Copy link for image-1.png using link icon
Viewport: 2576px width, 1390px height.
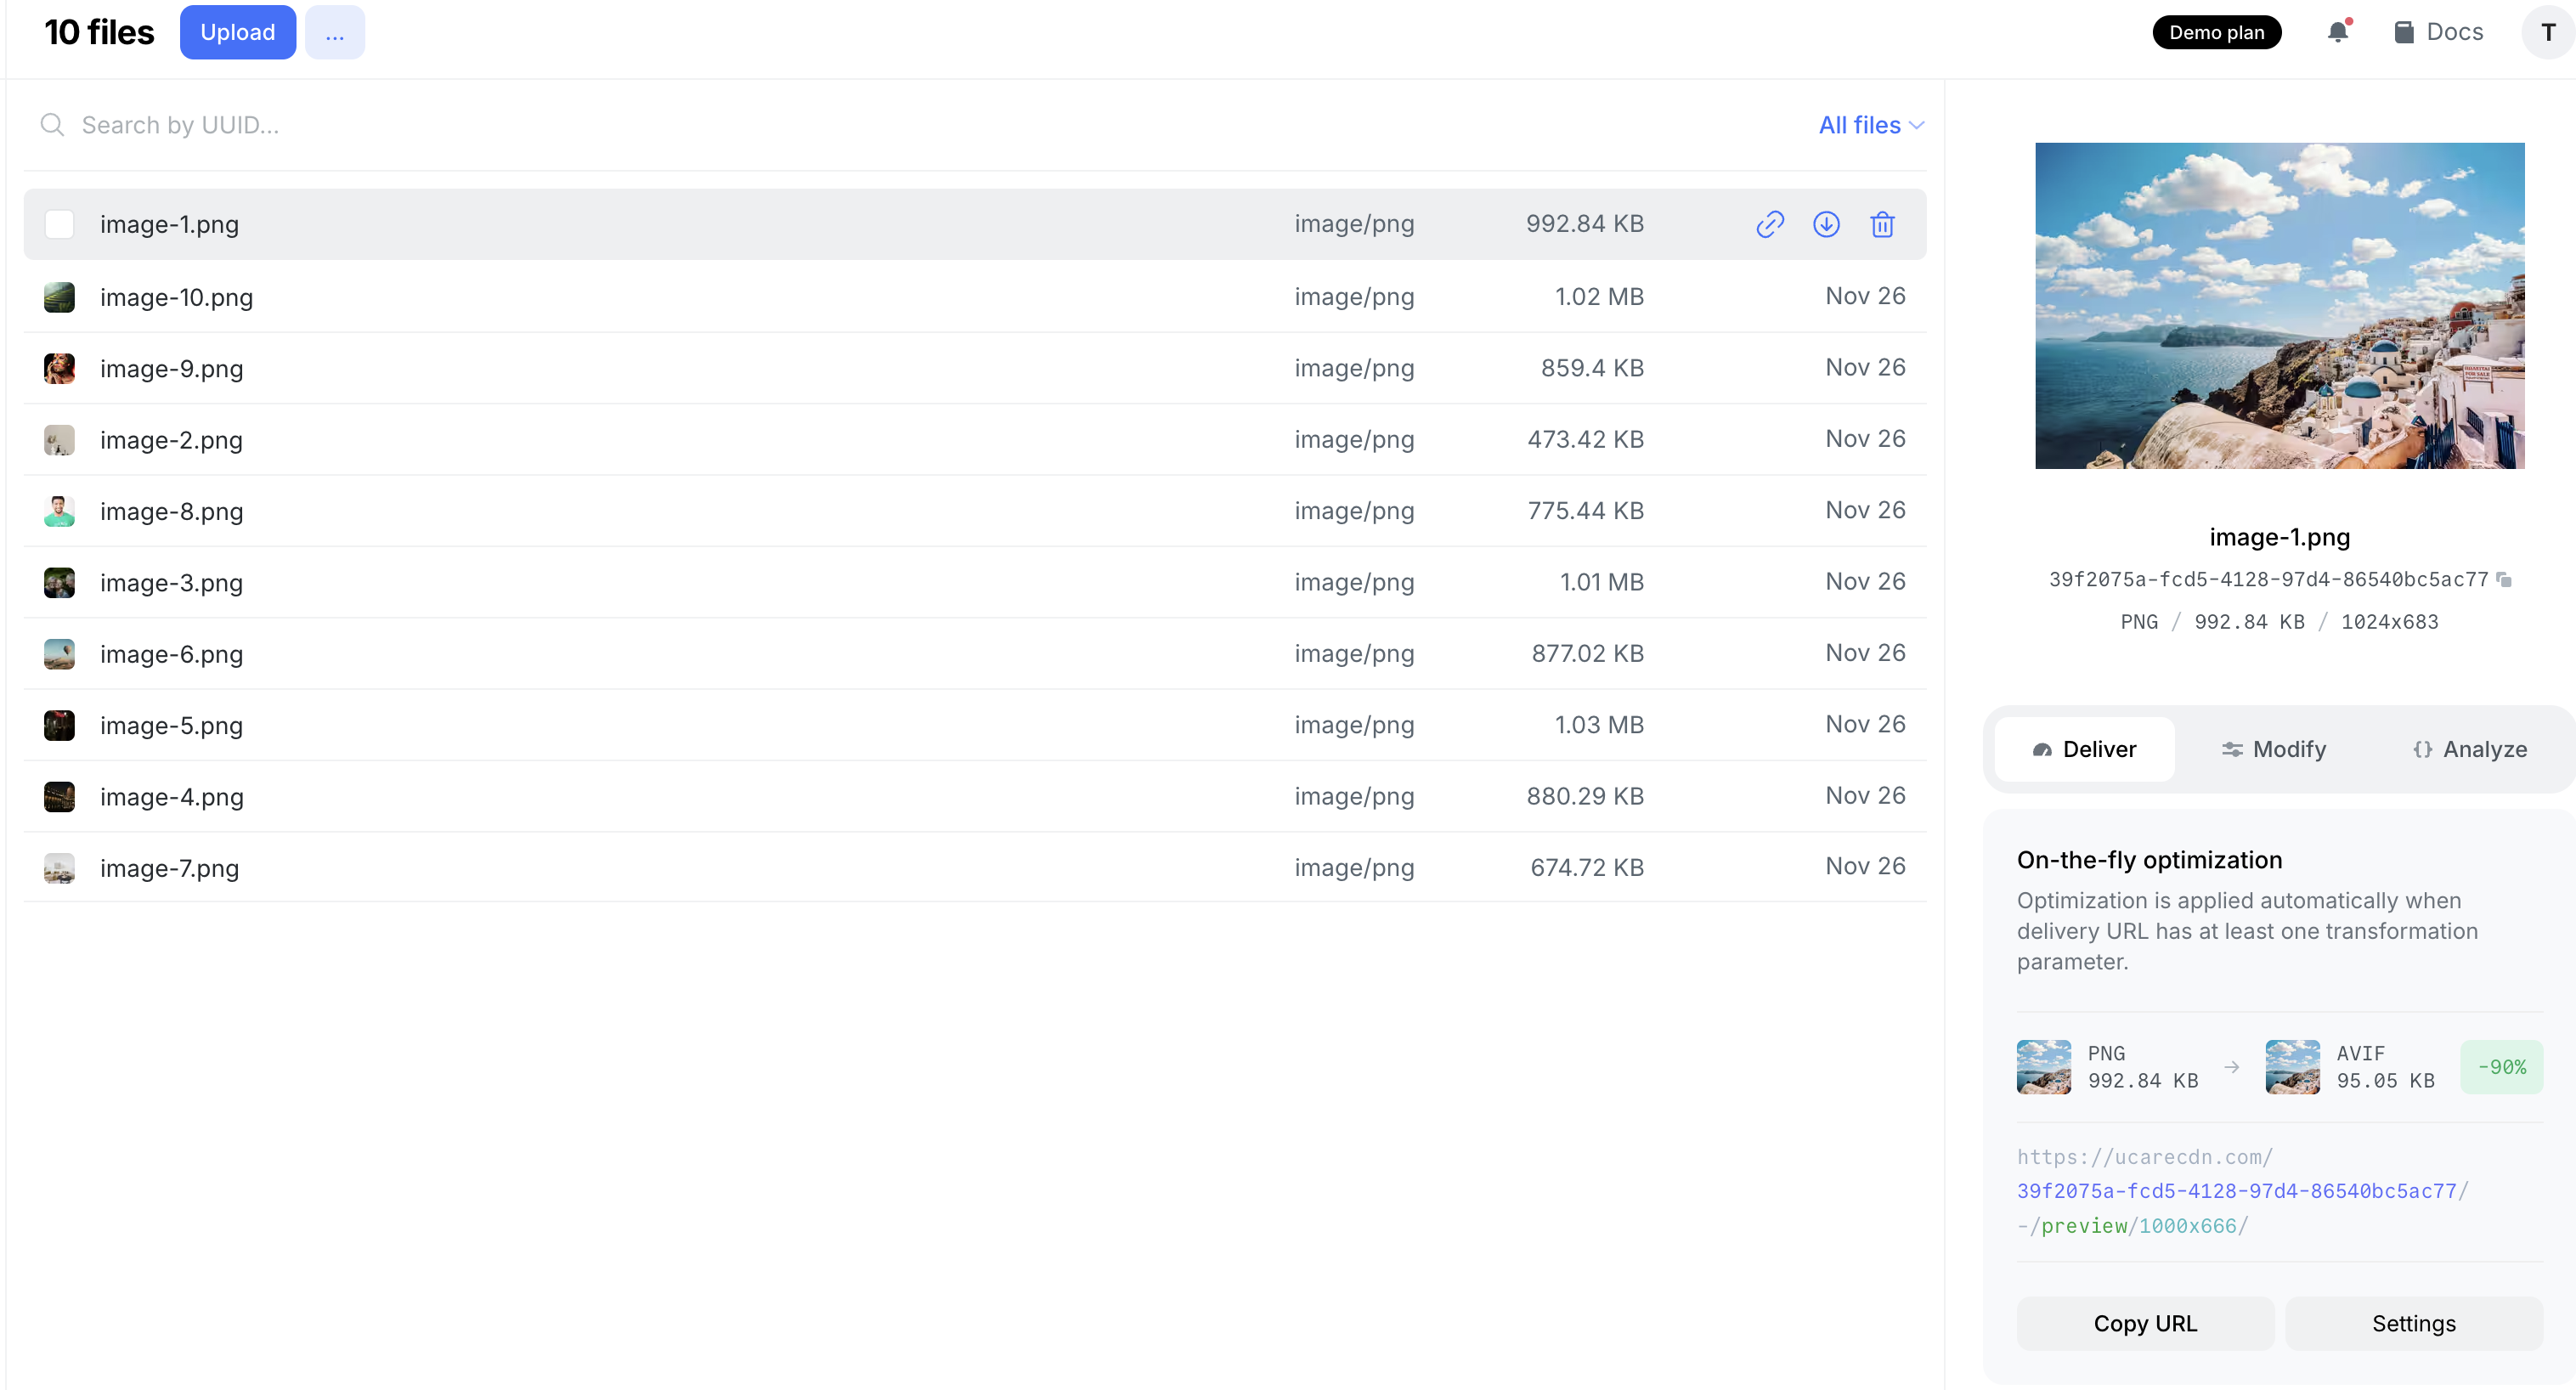click(1770, 224)
